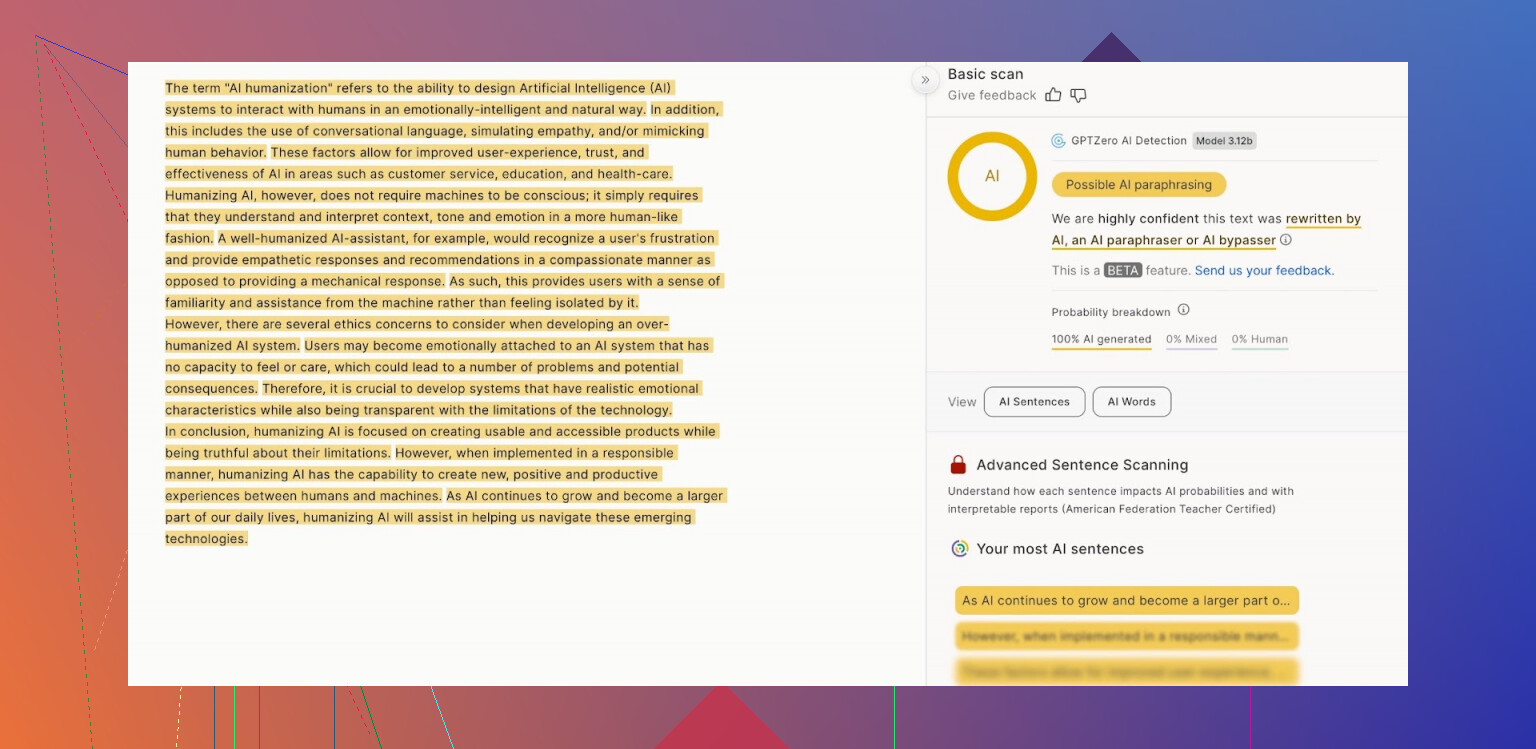The image size is (1536, 749).
Task: Click the red lock icon for Advanced Scanning
Action: [x=958, y=465]
